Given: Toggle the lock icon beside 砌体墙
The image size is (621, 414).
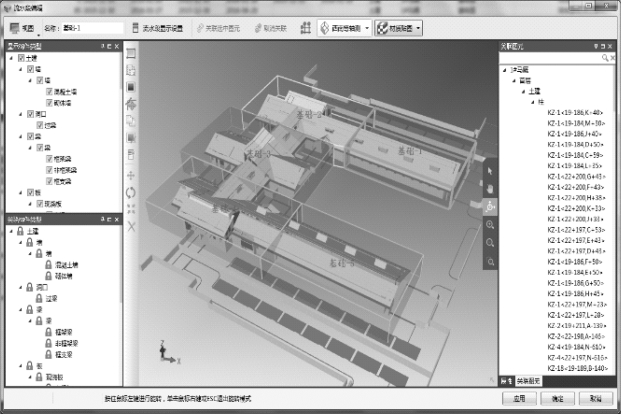Looking at the screenshot, I should (x=48, y=275).
